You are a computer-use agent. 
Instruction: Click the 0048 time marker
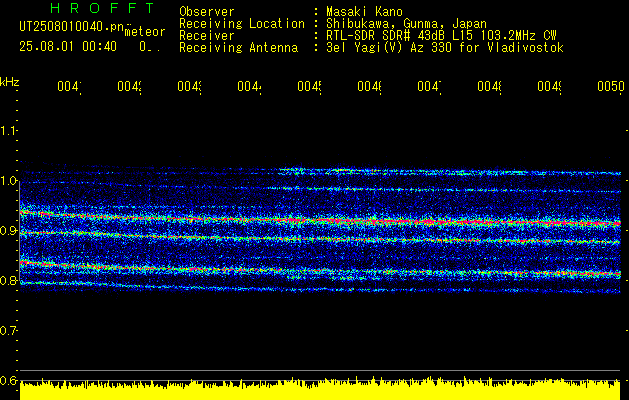[x=490, y=86]
